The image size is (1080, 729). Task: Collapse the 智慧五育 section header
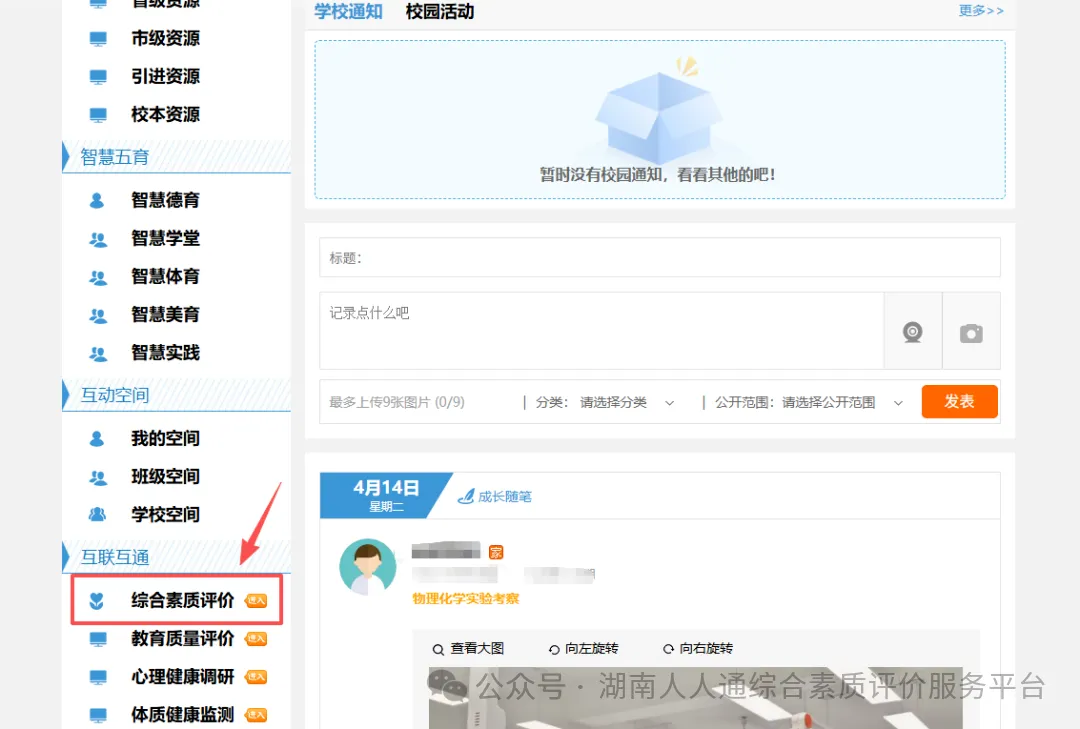[111, 156]
